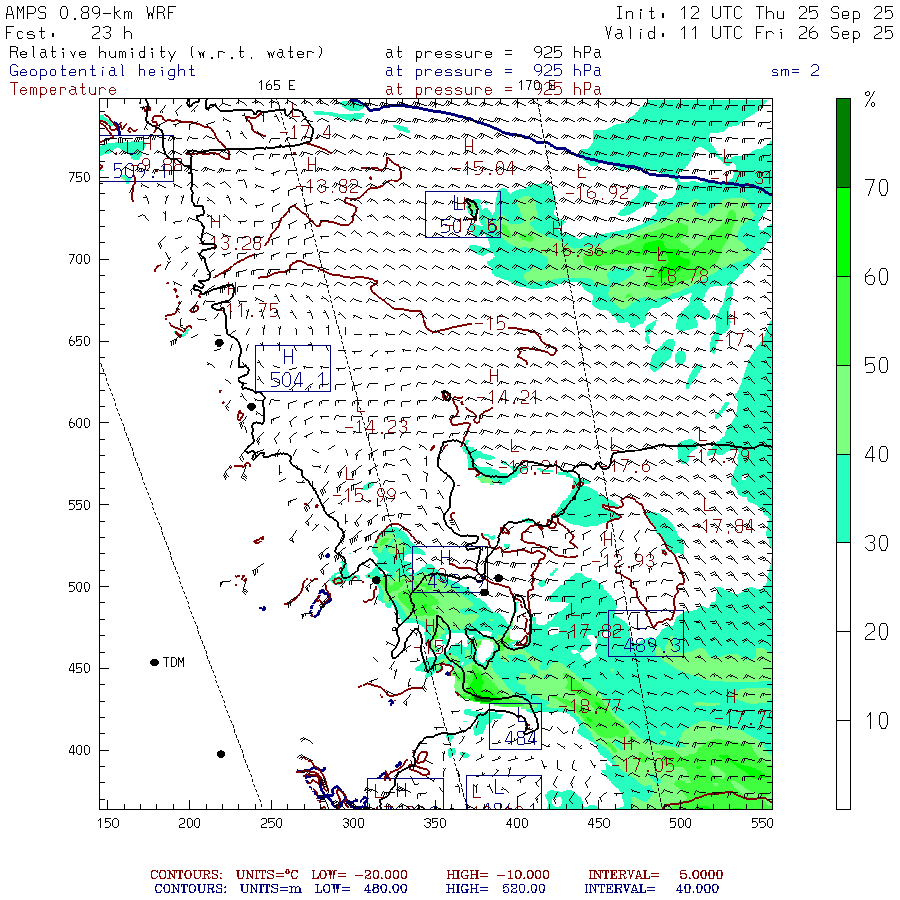Click the TDM station marker dot
Viewport: 900px width, 900px height.
[154, 662]
